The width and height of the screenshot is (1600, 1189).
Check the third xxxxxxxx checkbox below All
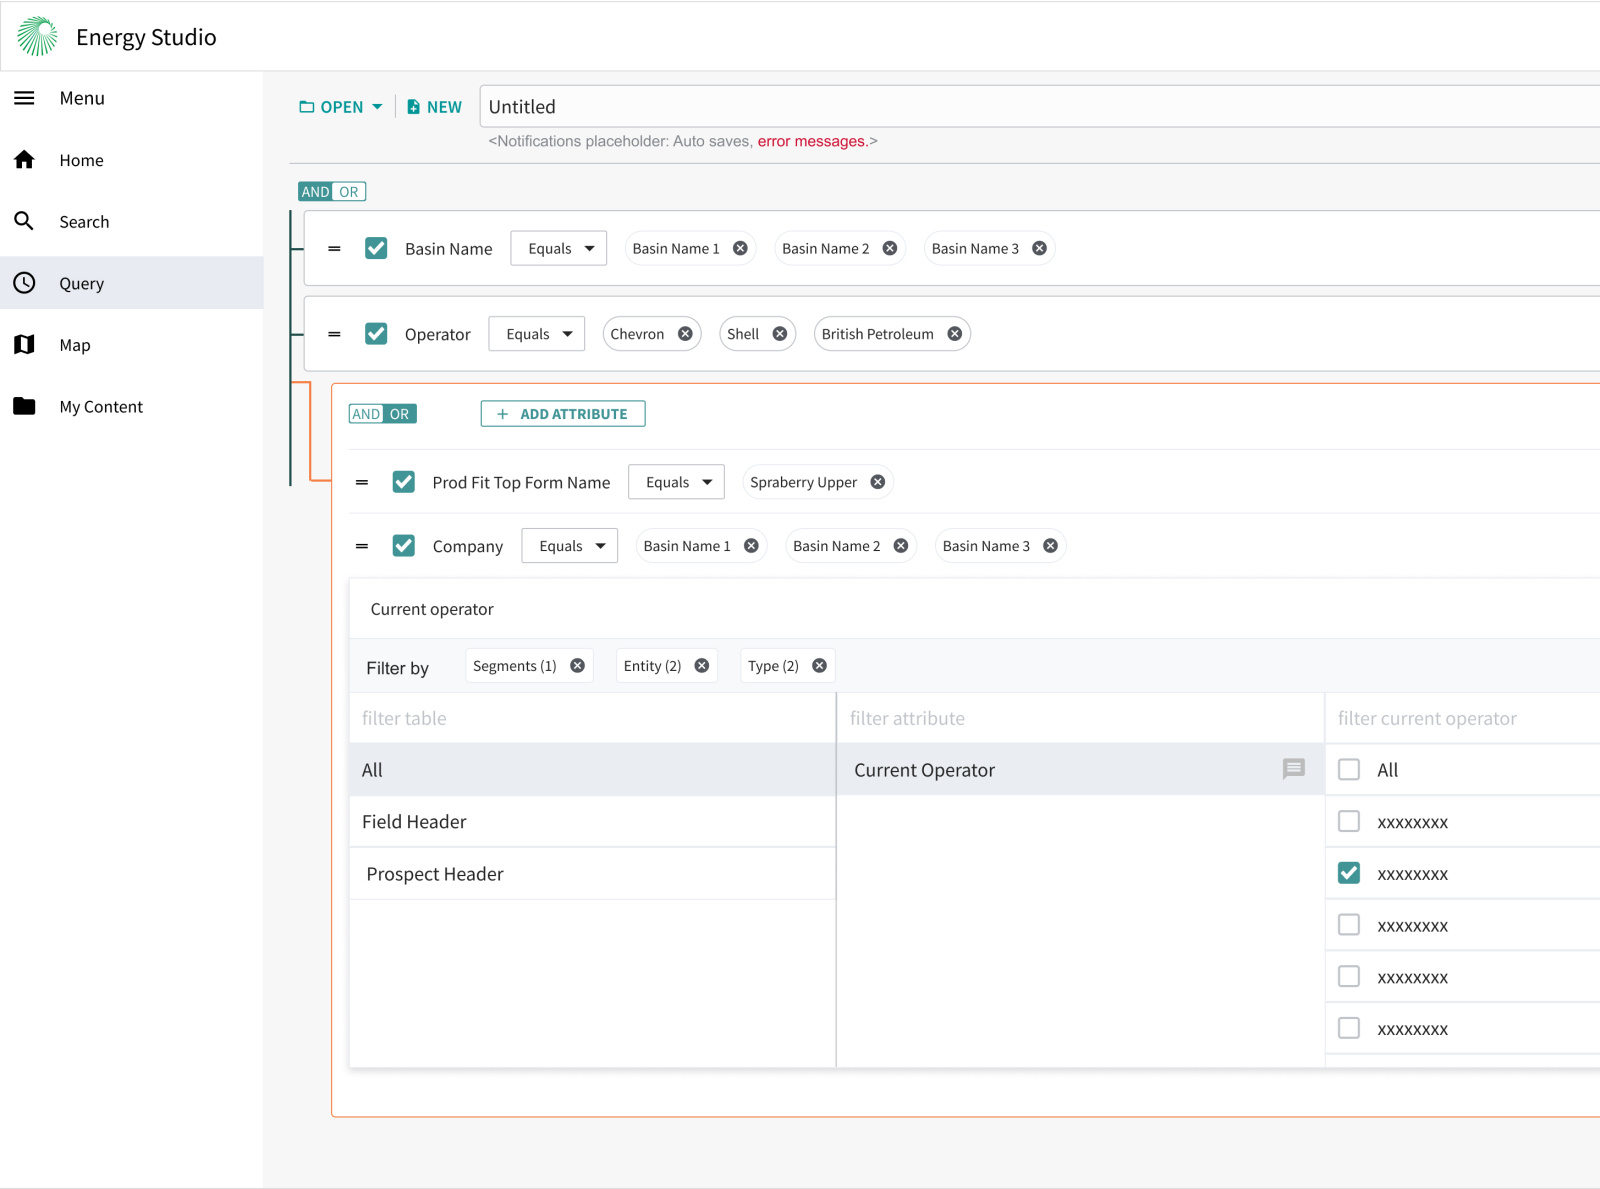[x=1349, y=925]
